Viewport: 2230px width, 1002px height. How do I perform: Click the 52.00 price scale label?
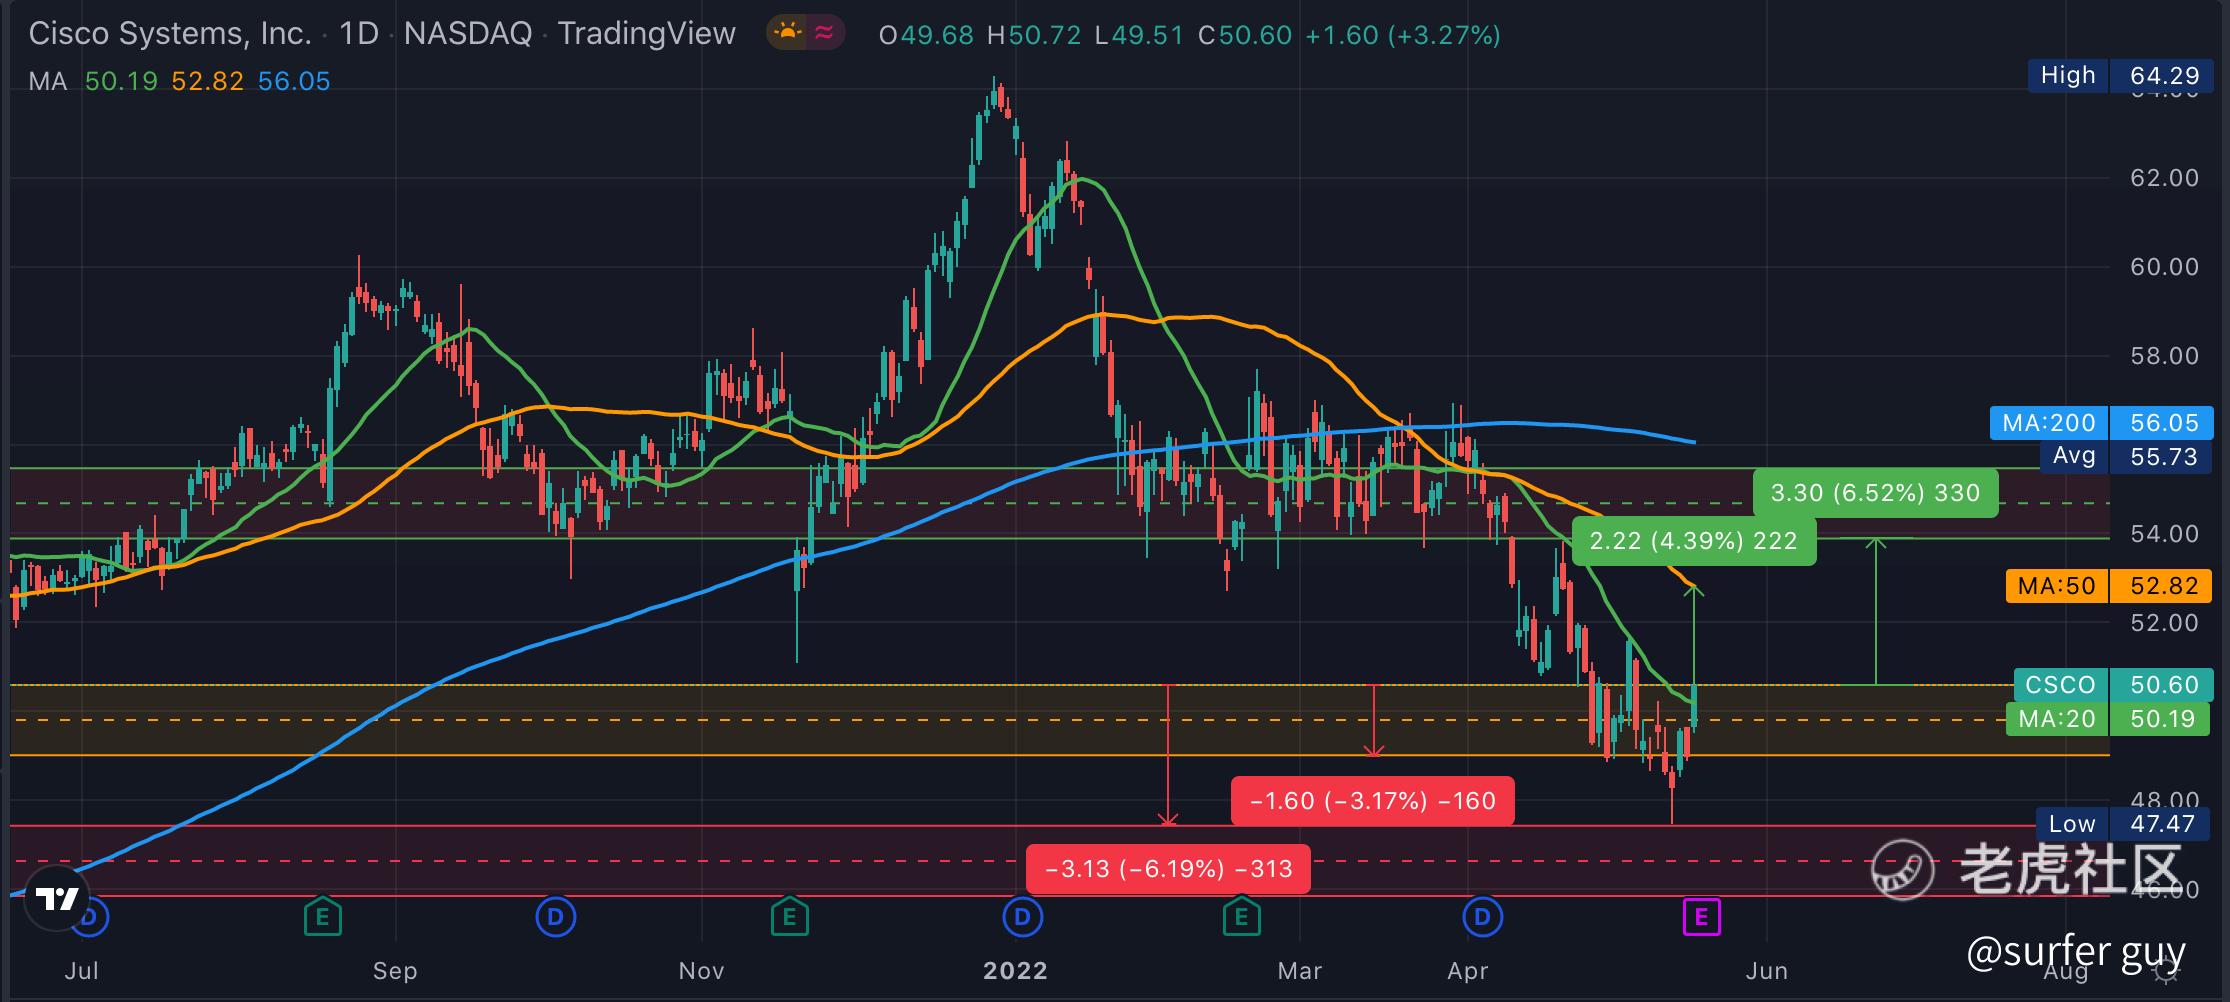coord(2164,623)
